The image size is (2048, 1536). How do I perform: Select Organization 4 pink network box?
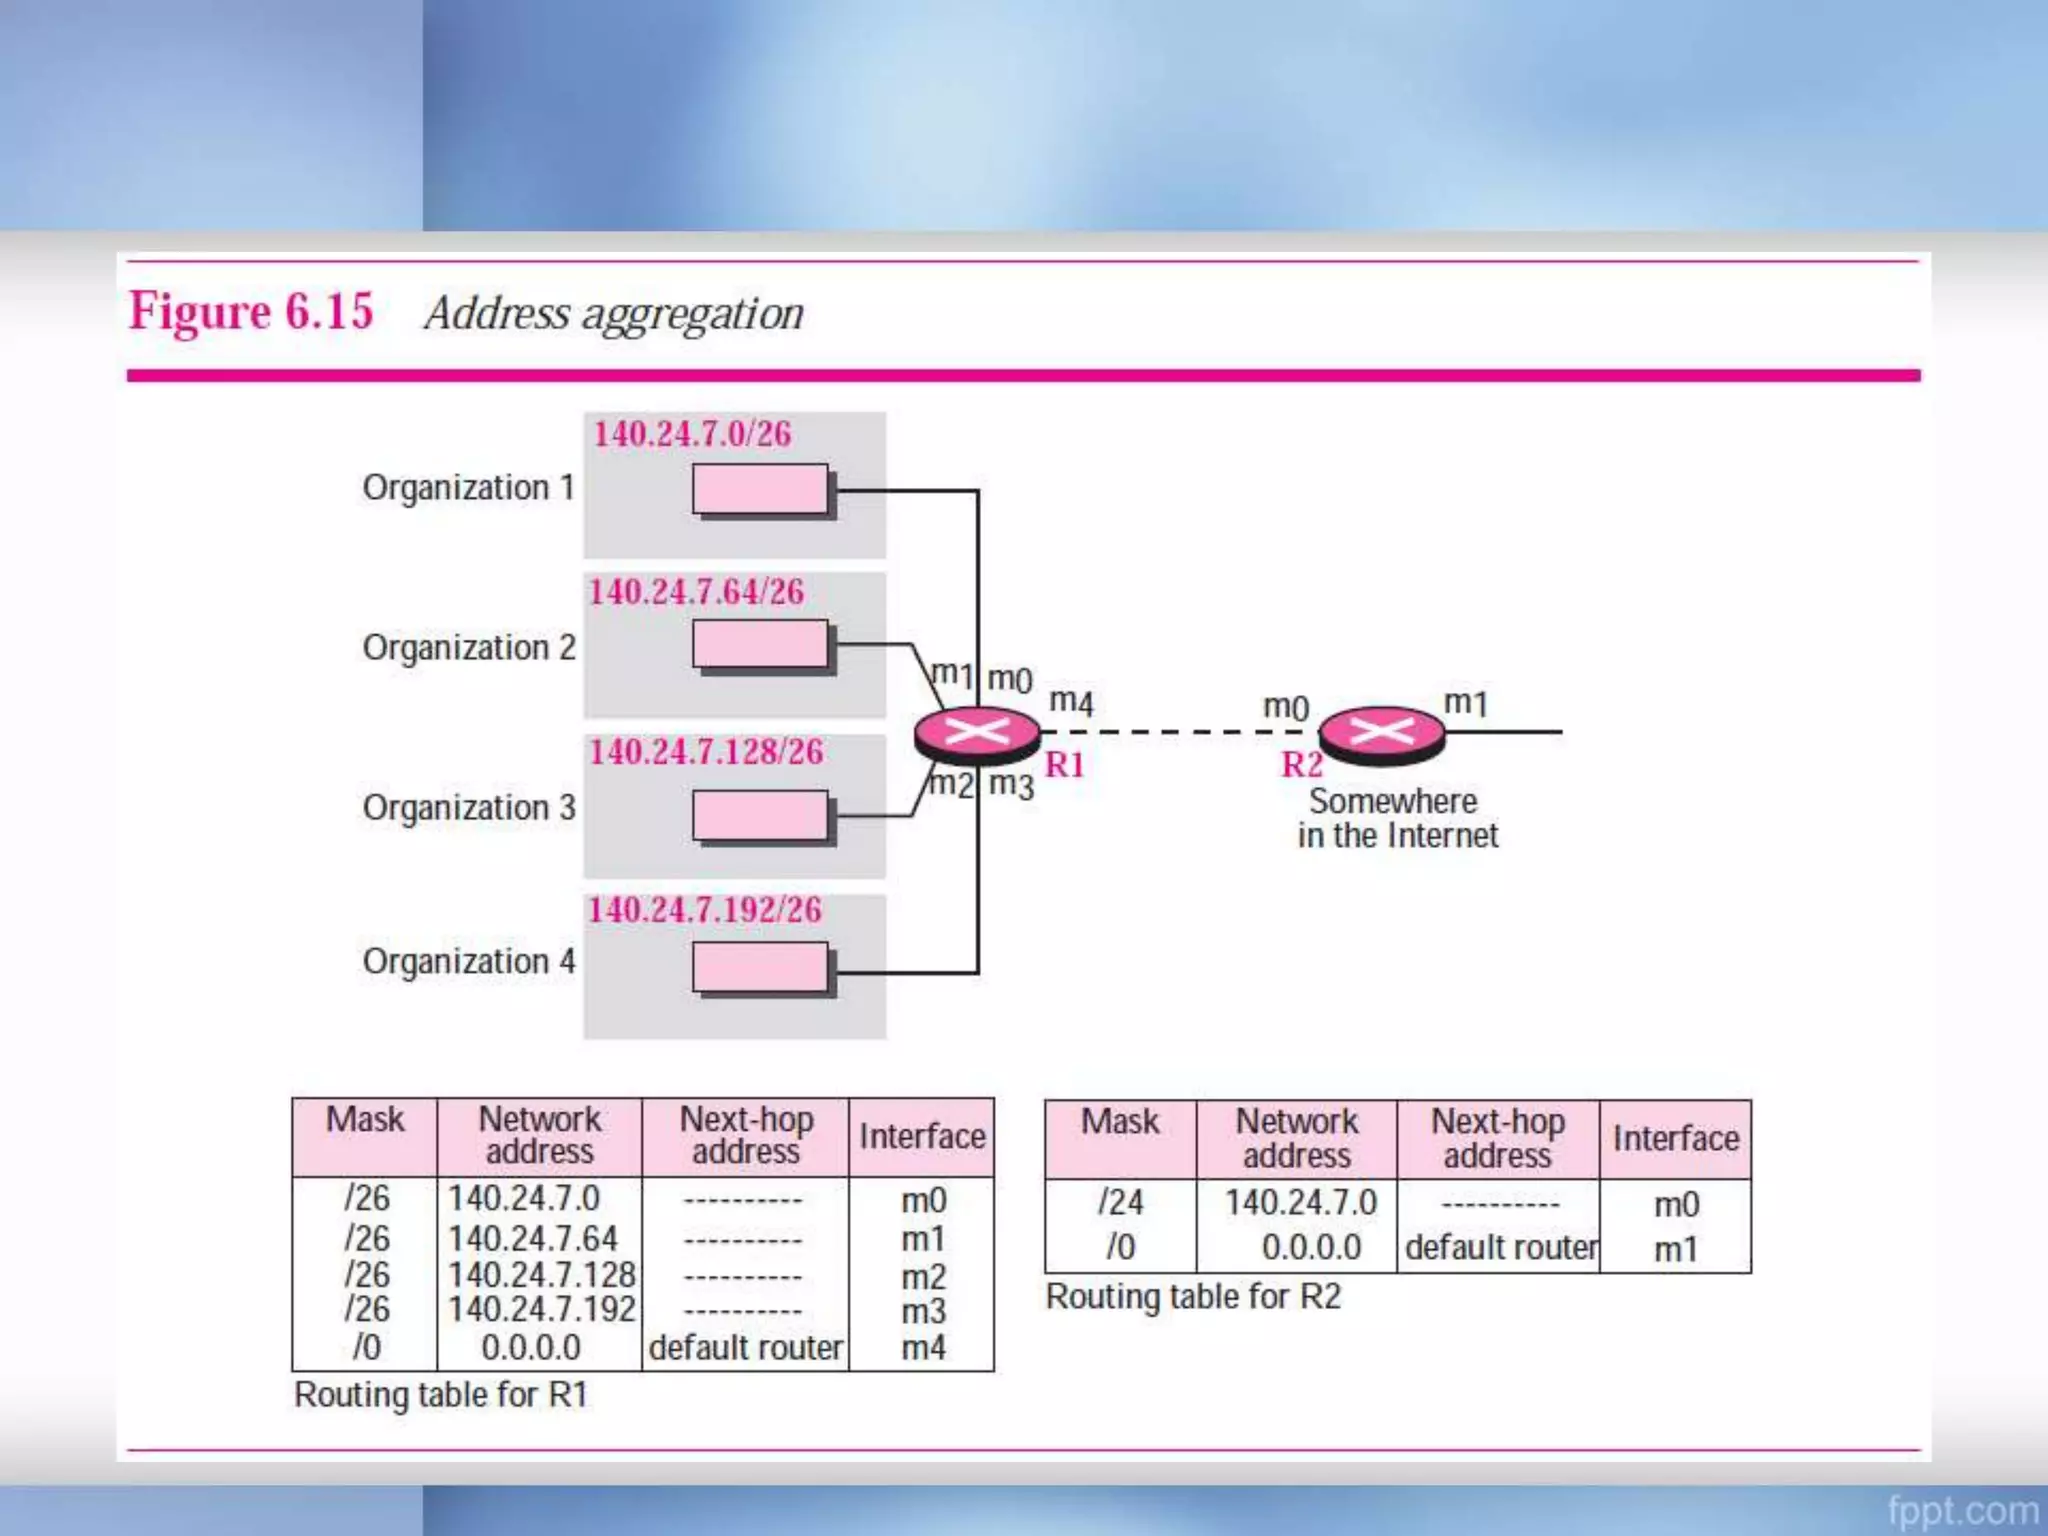coord(760,968)
